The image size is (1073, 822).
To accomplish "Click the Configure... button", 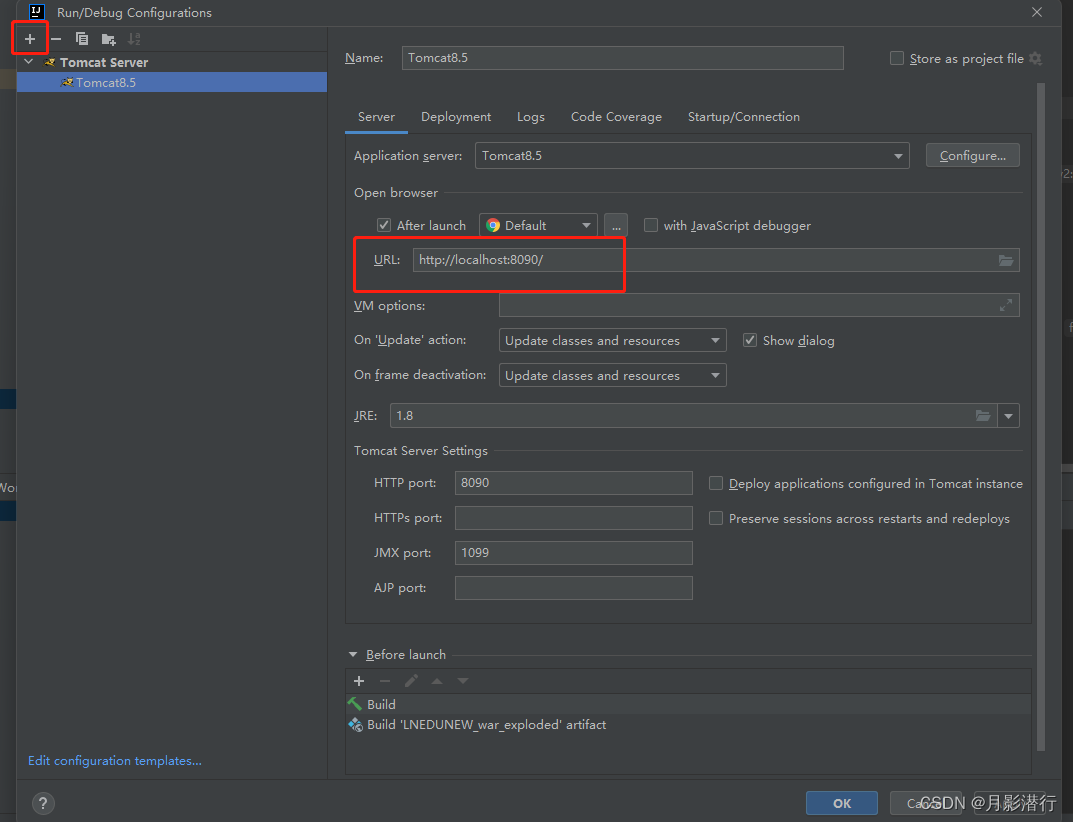I will point(972,155).
